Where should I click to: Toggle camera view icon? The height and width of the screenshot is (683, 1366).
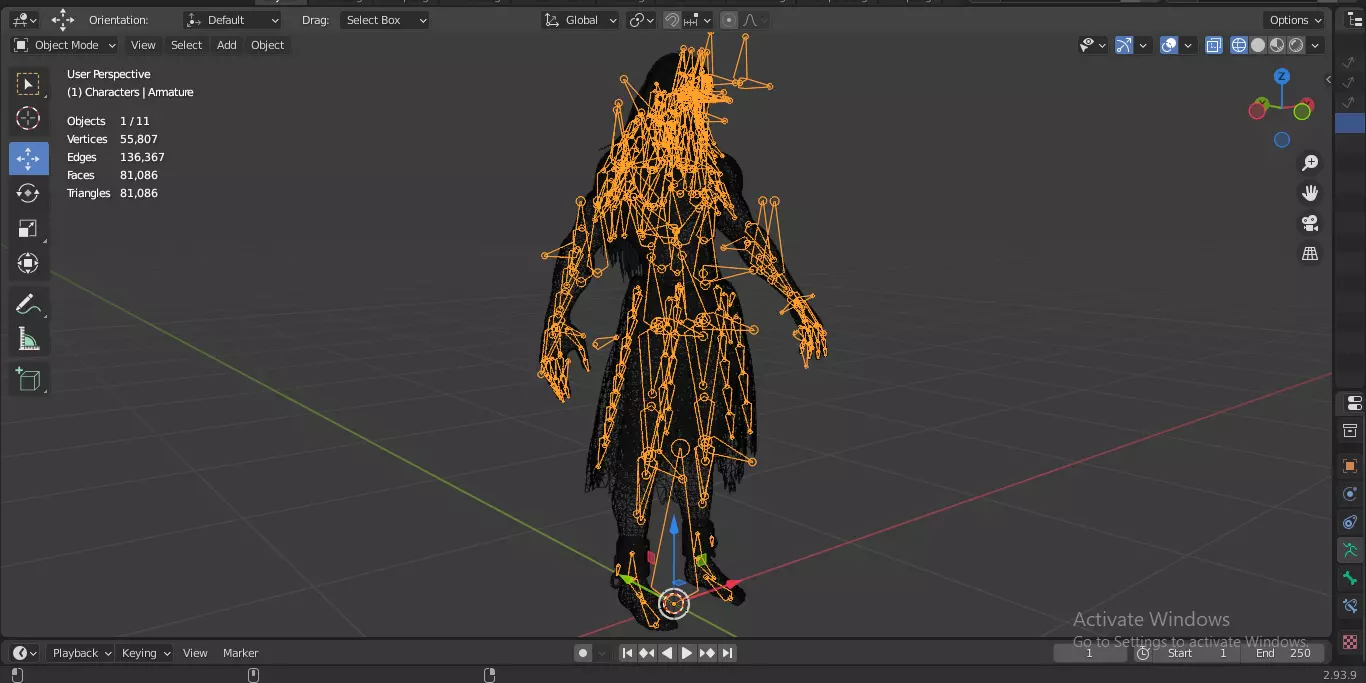click(1310, 223)
